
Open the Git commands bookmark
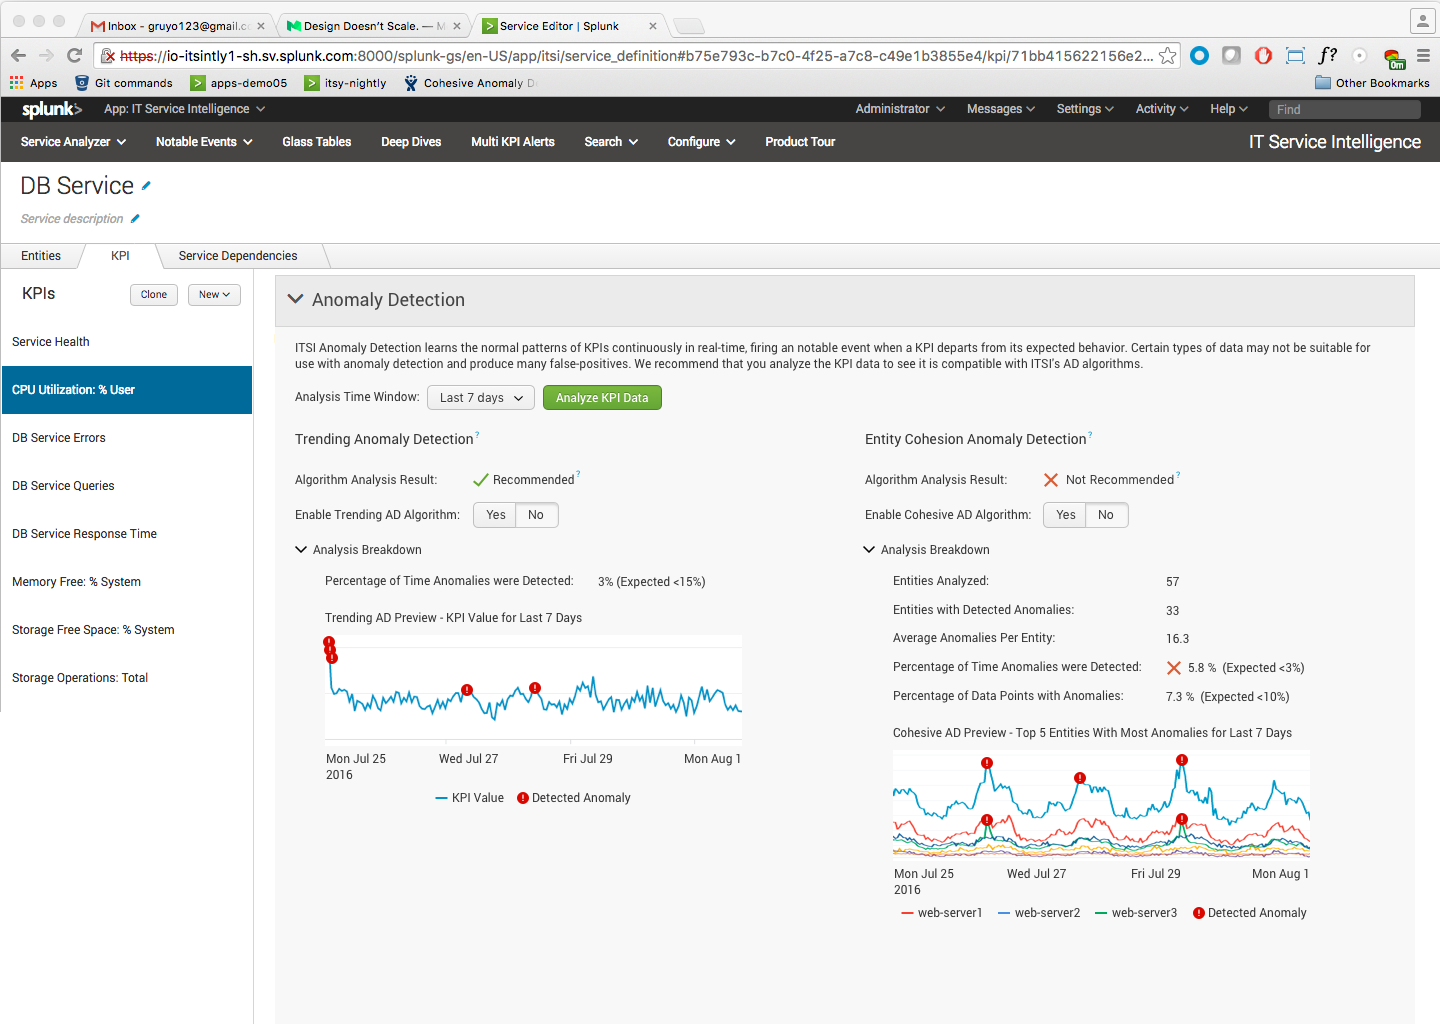click(124, 83)
